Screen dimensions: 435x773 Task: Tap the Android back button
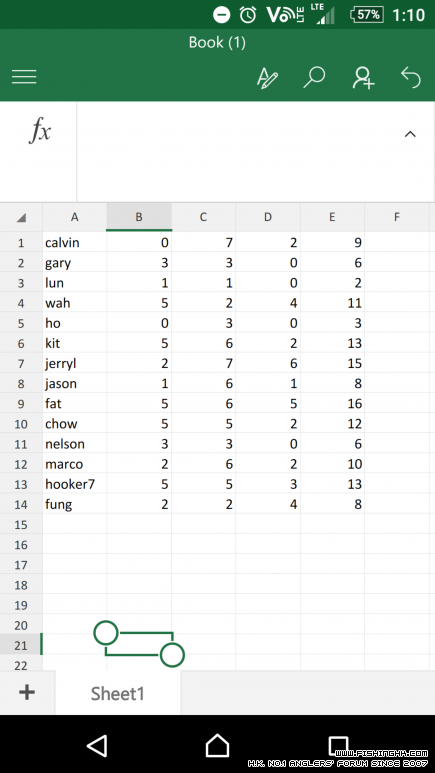coord(97,745)
